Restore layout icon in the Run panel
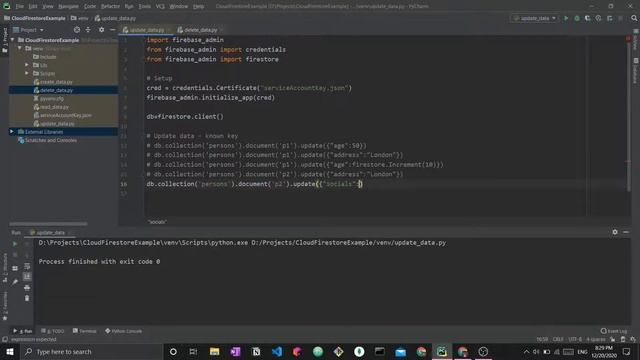This screenshot has width=640, height=360. pos(15,269)
